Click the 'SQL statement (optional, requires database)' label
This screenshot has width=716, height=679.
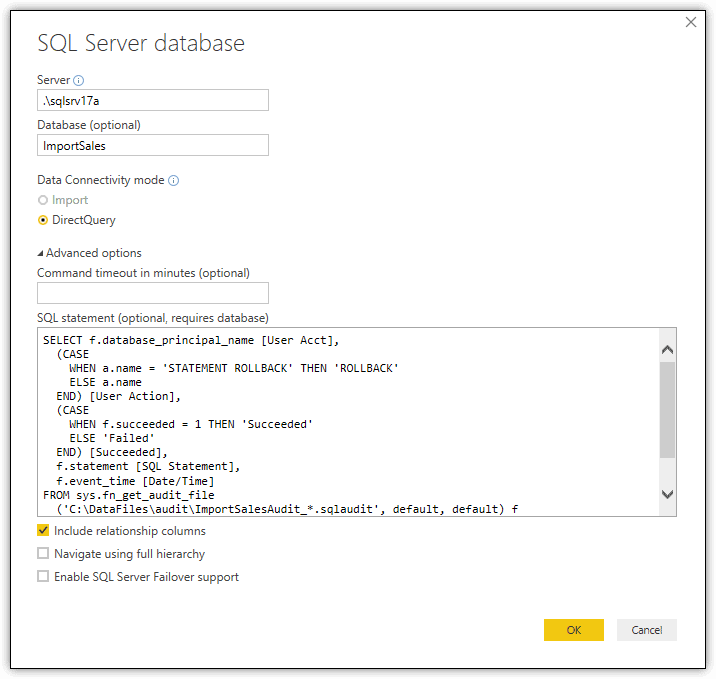click(x=153, y=318)
